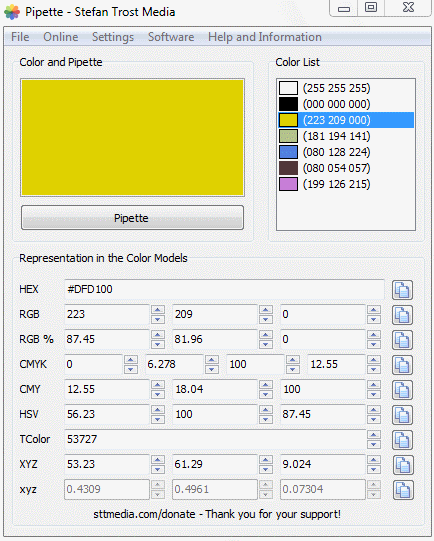434x541 pixels.
Task: Open the File menu
Action: click(20, 37)
